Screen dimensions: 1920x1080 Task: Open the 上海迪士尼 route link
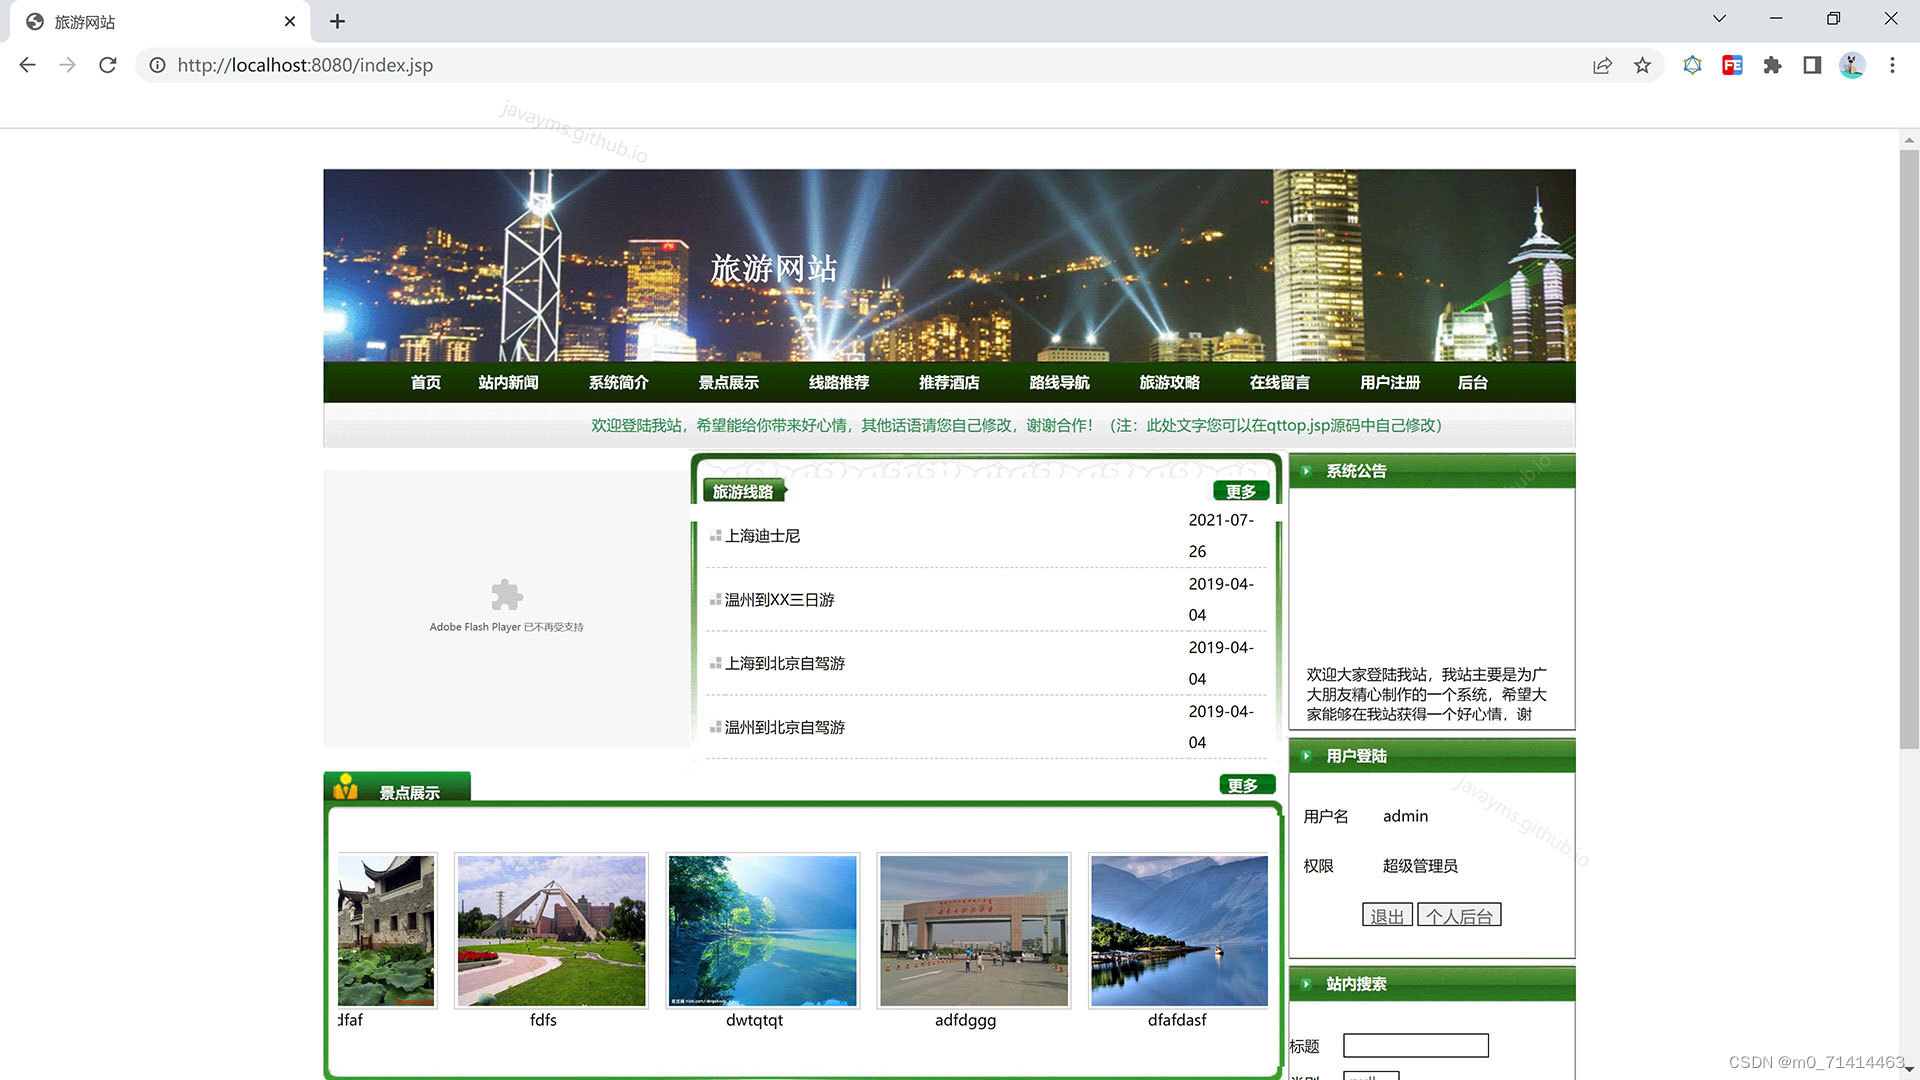tap(762, 536)
